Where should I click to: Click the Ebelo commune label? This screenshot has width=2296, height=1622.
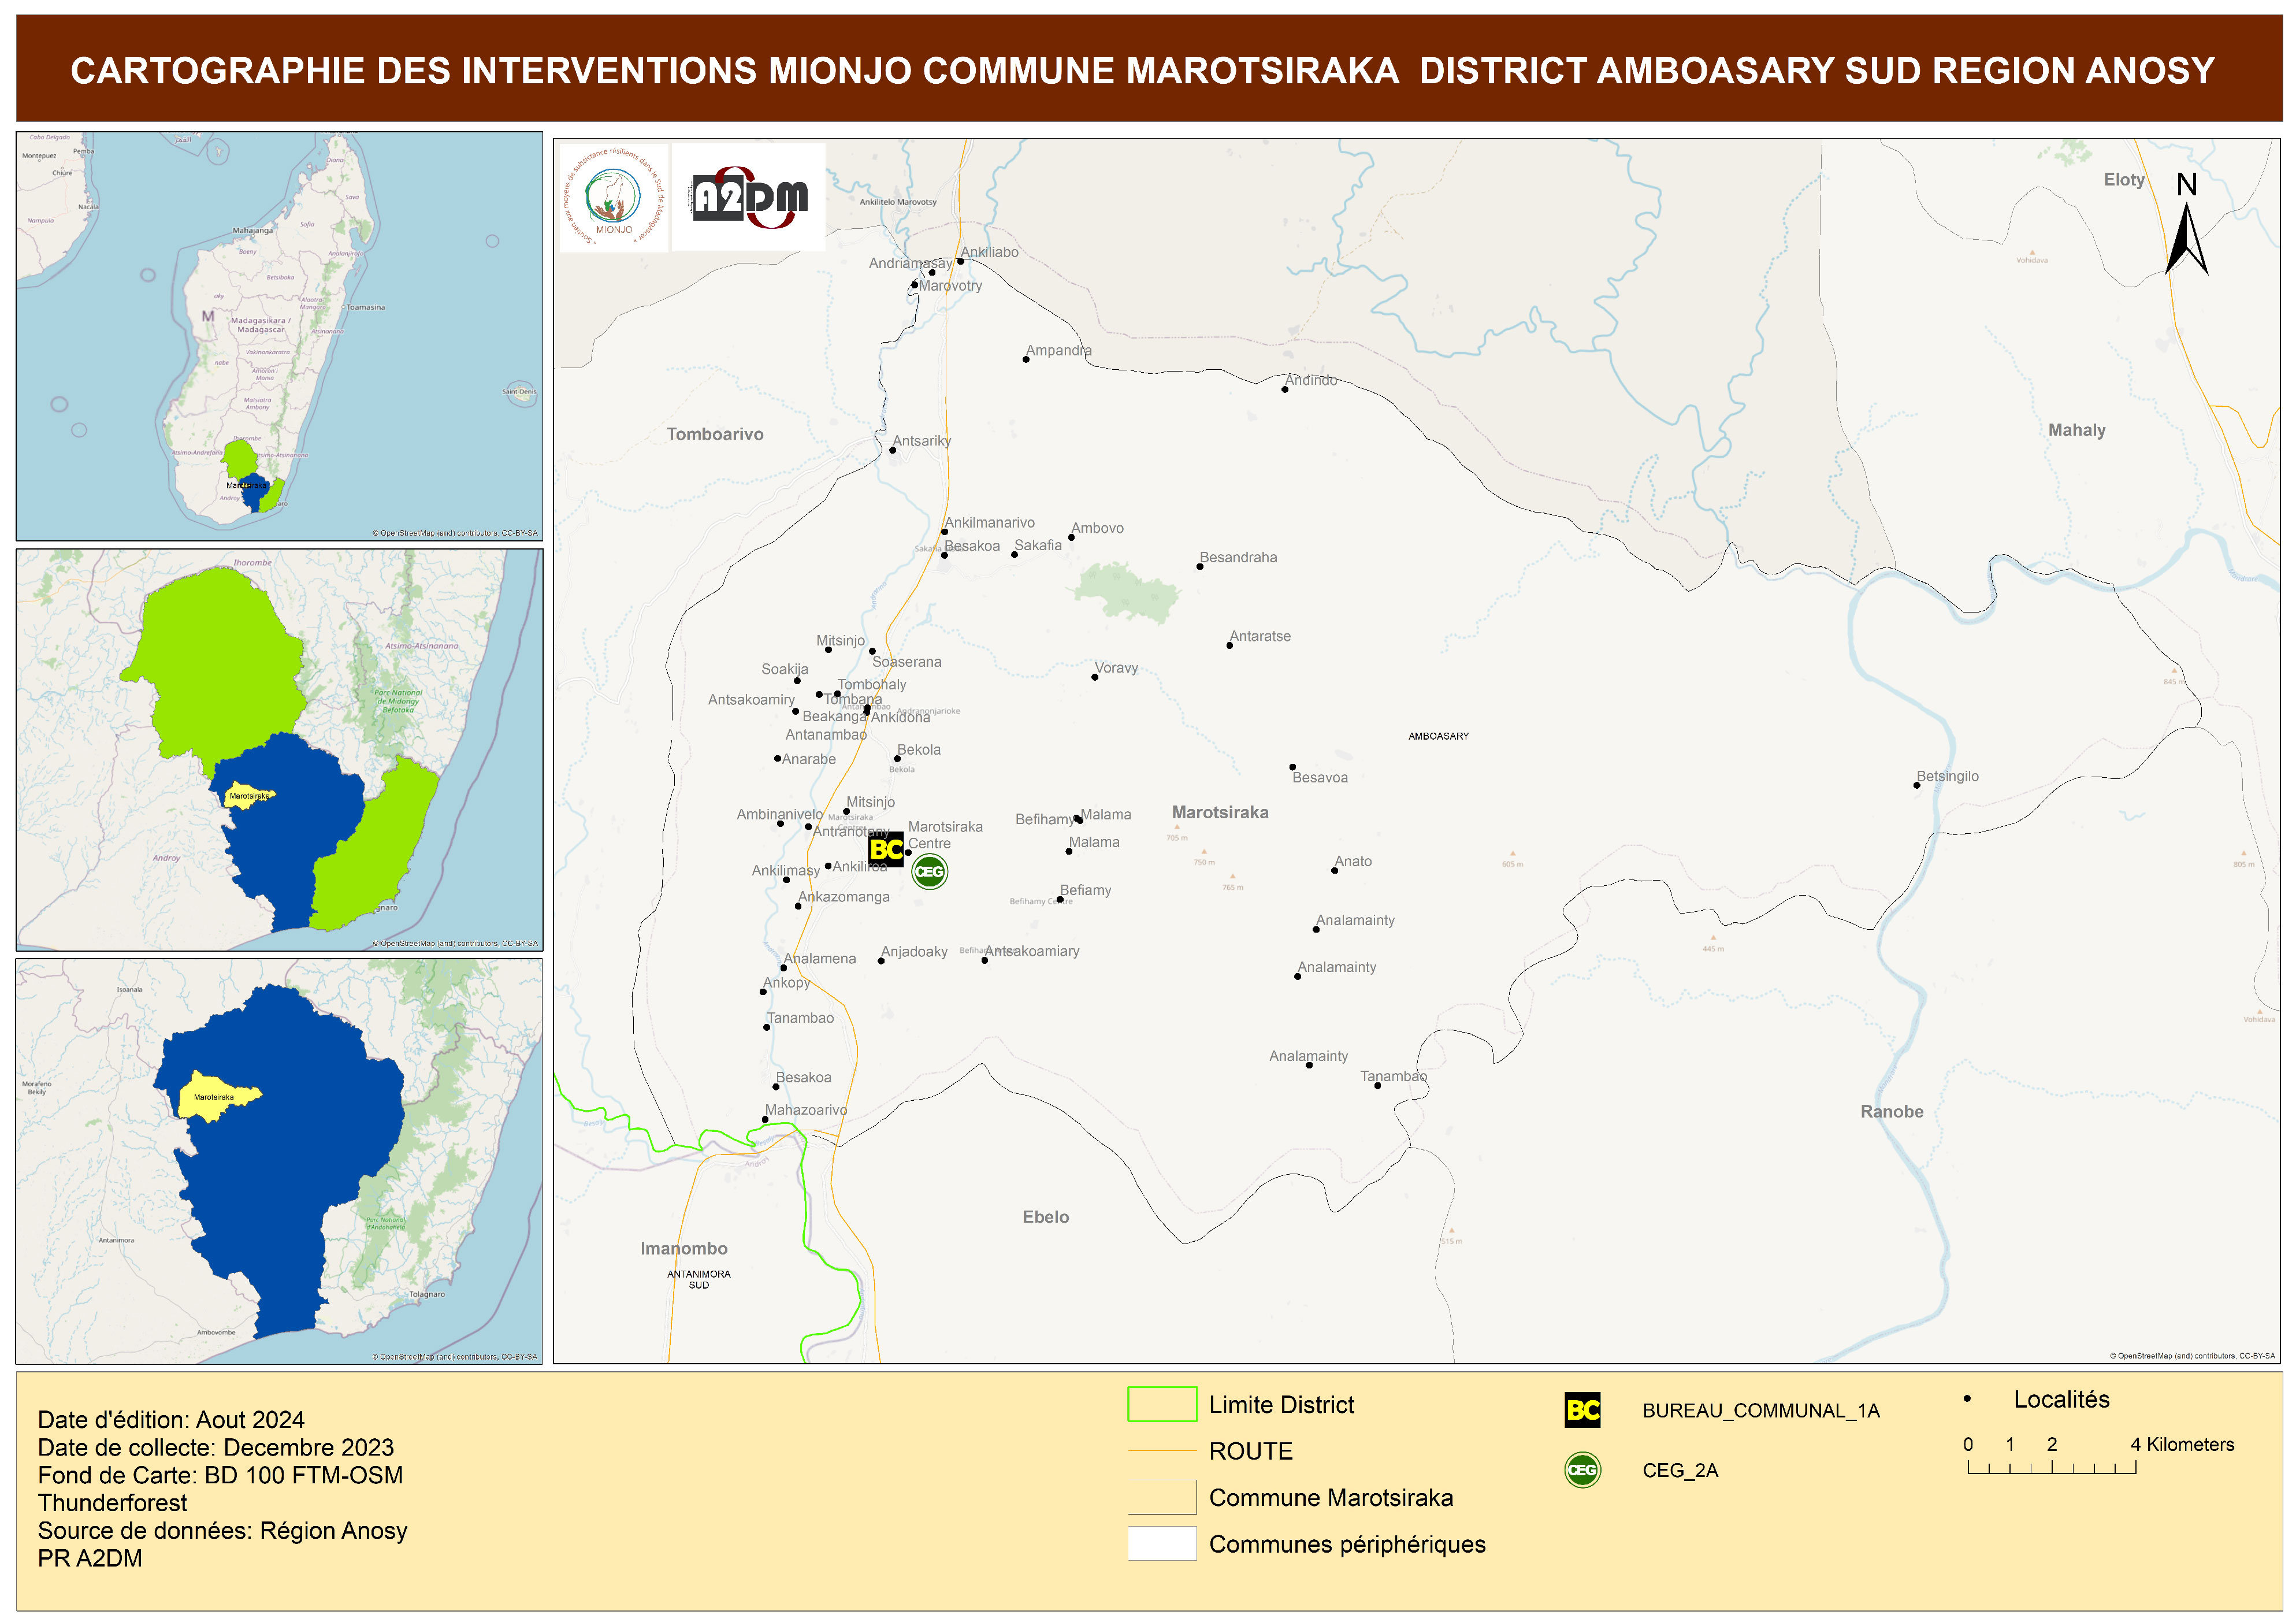1045,1217
